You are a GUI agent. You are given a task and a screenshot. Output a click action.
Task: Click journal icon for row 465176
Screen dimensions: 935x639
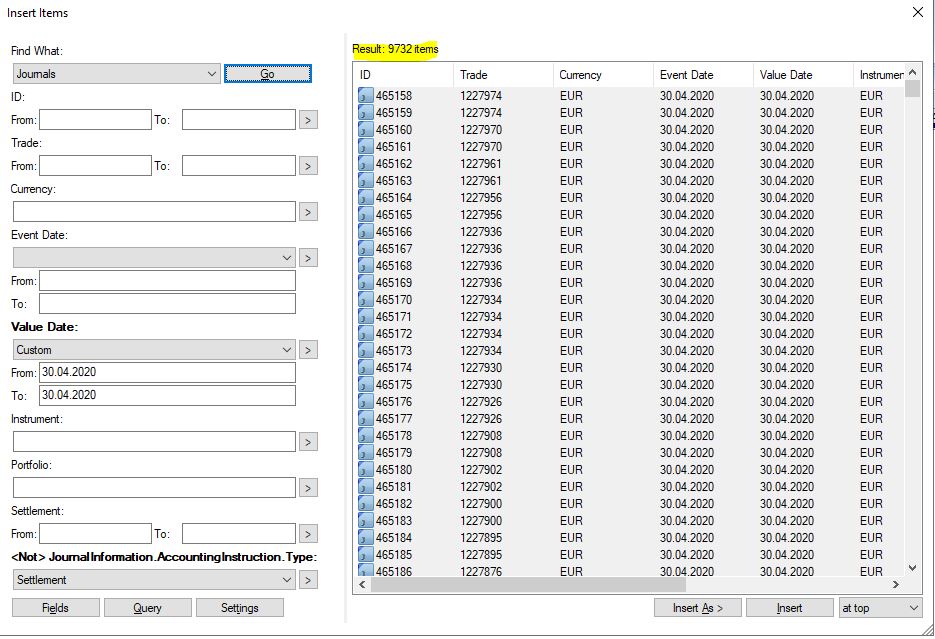coord(366,401)
